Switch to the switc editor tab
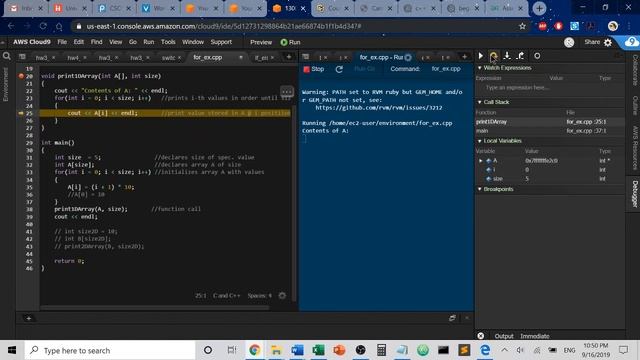The height and width of the screenshot is (360, 640). click(168, 58)
